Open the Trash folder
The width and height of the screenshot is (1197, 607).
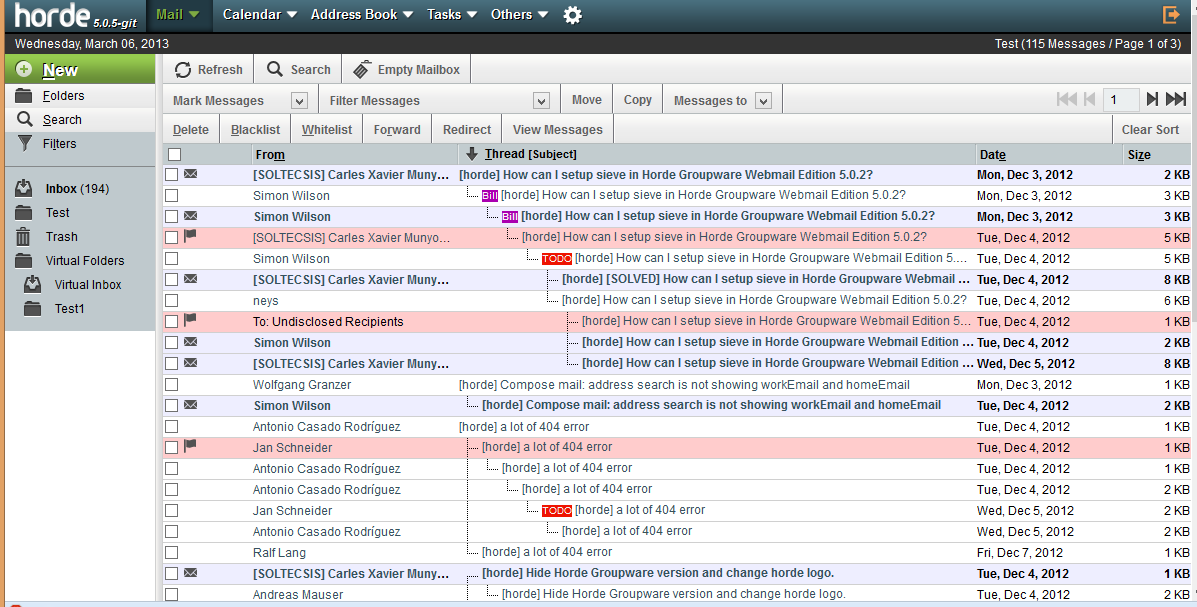click(62, 237)
